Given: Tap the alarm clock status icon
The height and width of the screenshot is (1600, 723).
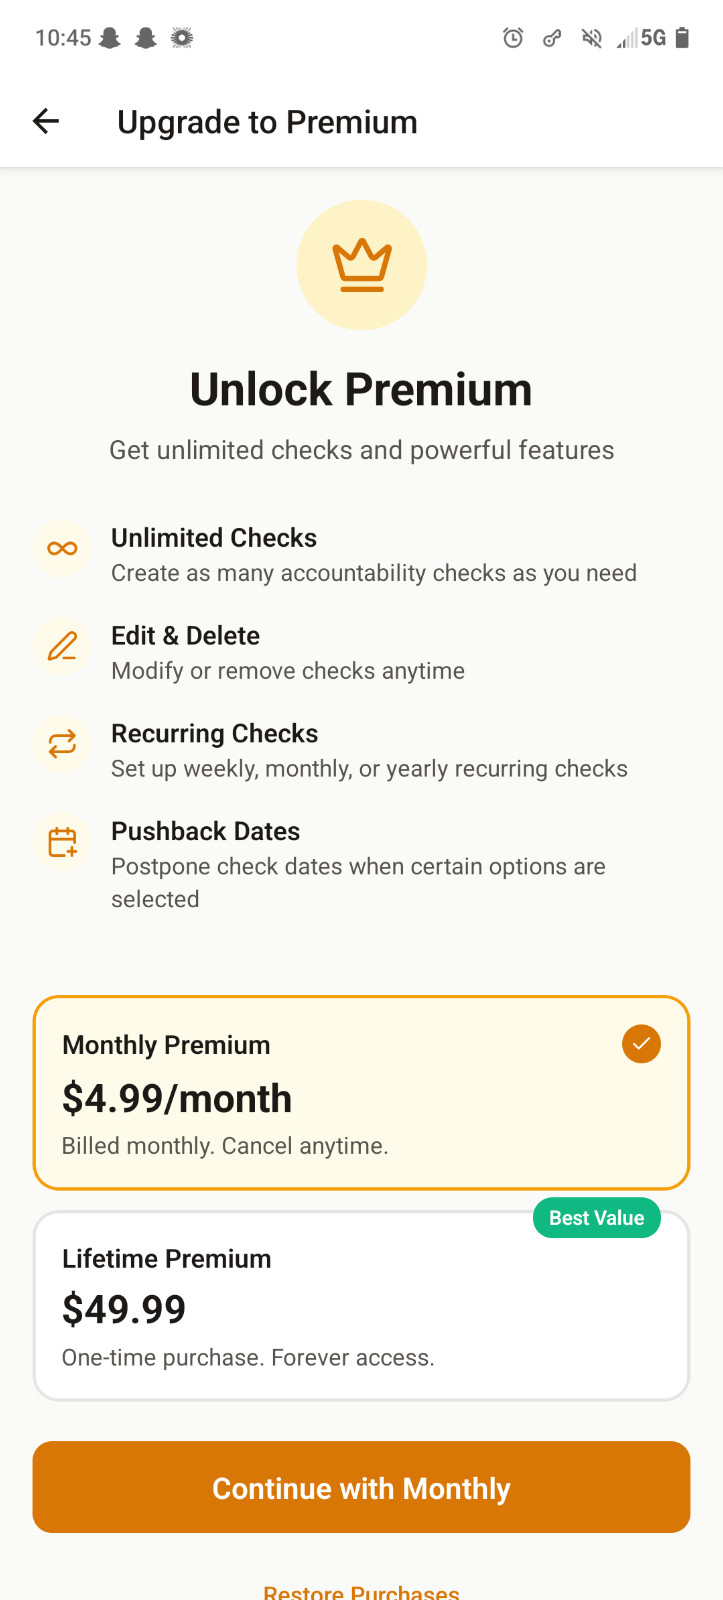Looking at the screenshot, I should tap(513, 38).
